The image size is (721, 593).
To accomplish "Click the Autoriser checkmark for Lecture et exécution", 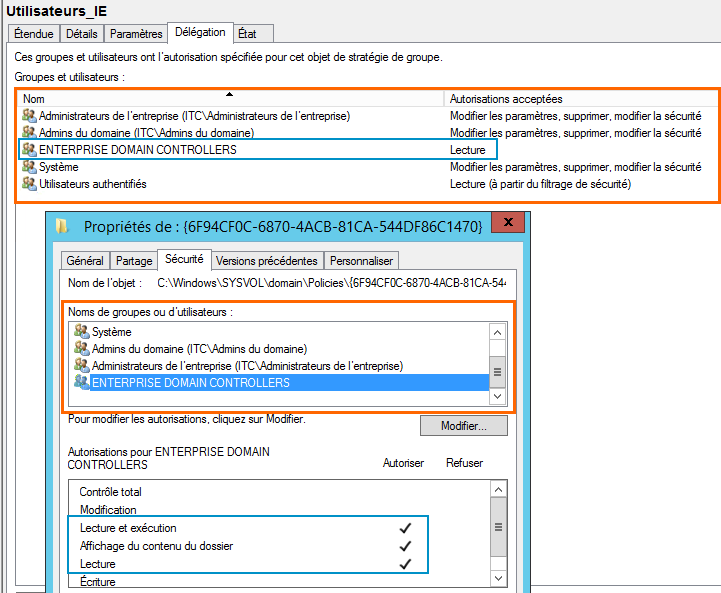I will click(x=405, y=528).
